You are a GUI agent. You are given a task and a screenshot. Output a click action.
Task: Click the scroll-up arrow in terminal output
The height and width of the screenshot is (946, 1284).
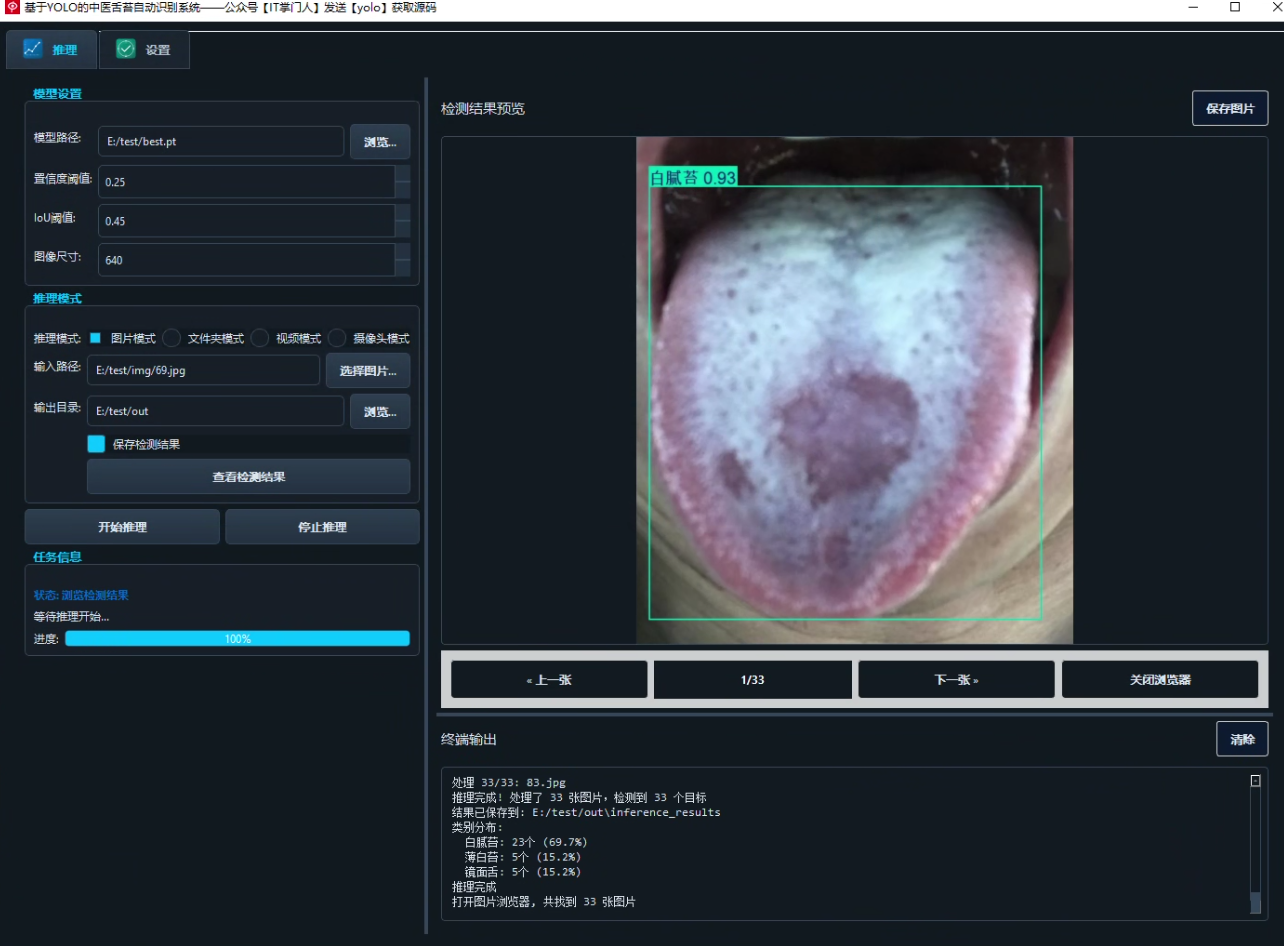click(1256, 781)
